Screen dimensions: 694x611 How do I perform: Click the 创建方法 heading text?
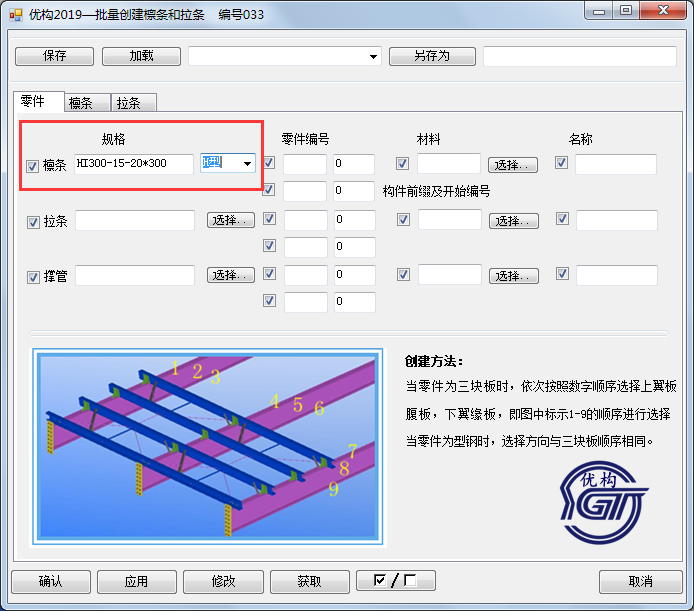(x=433, y=361)
